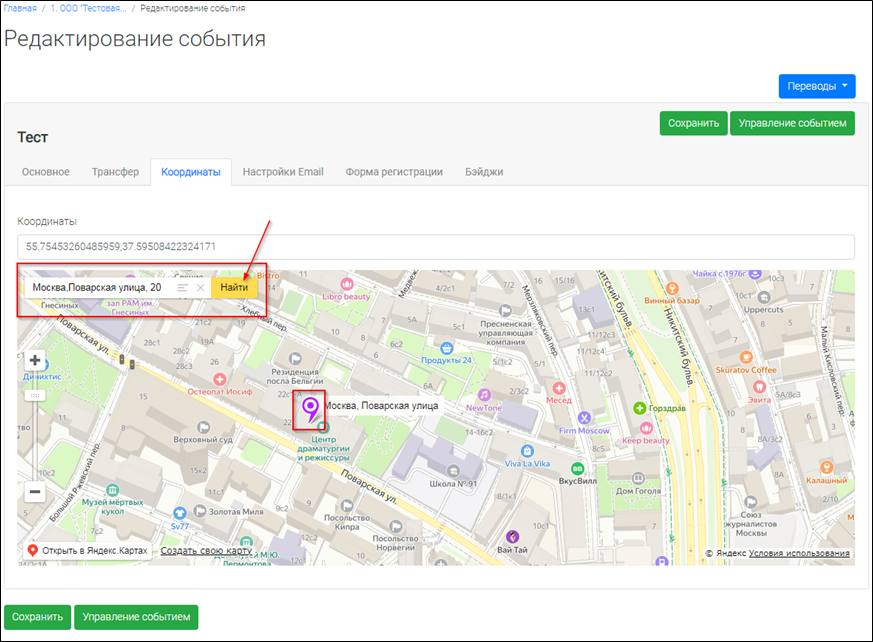Viewport: 873px width, 642px height.
Task: Zoom out with the map minus button
Action: pos(35,492)
